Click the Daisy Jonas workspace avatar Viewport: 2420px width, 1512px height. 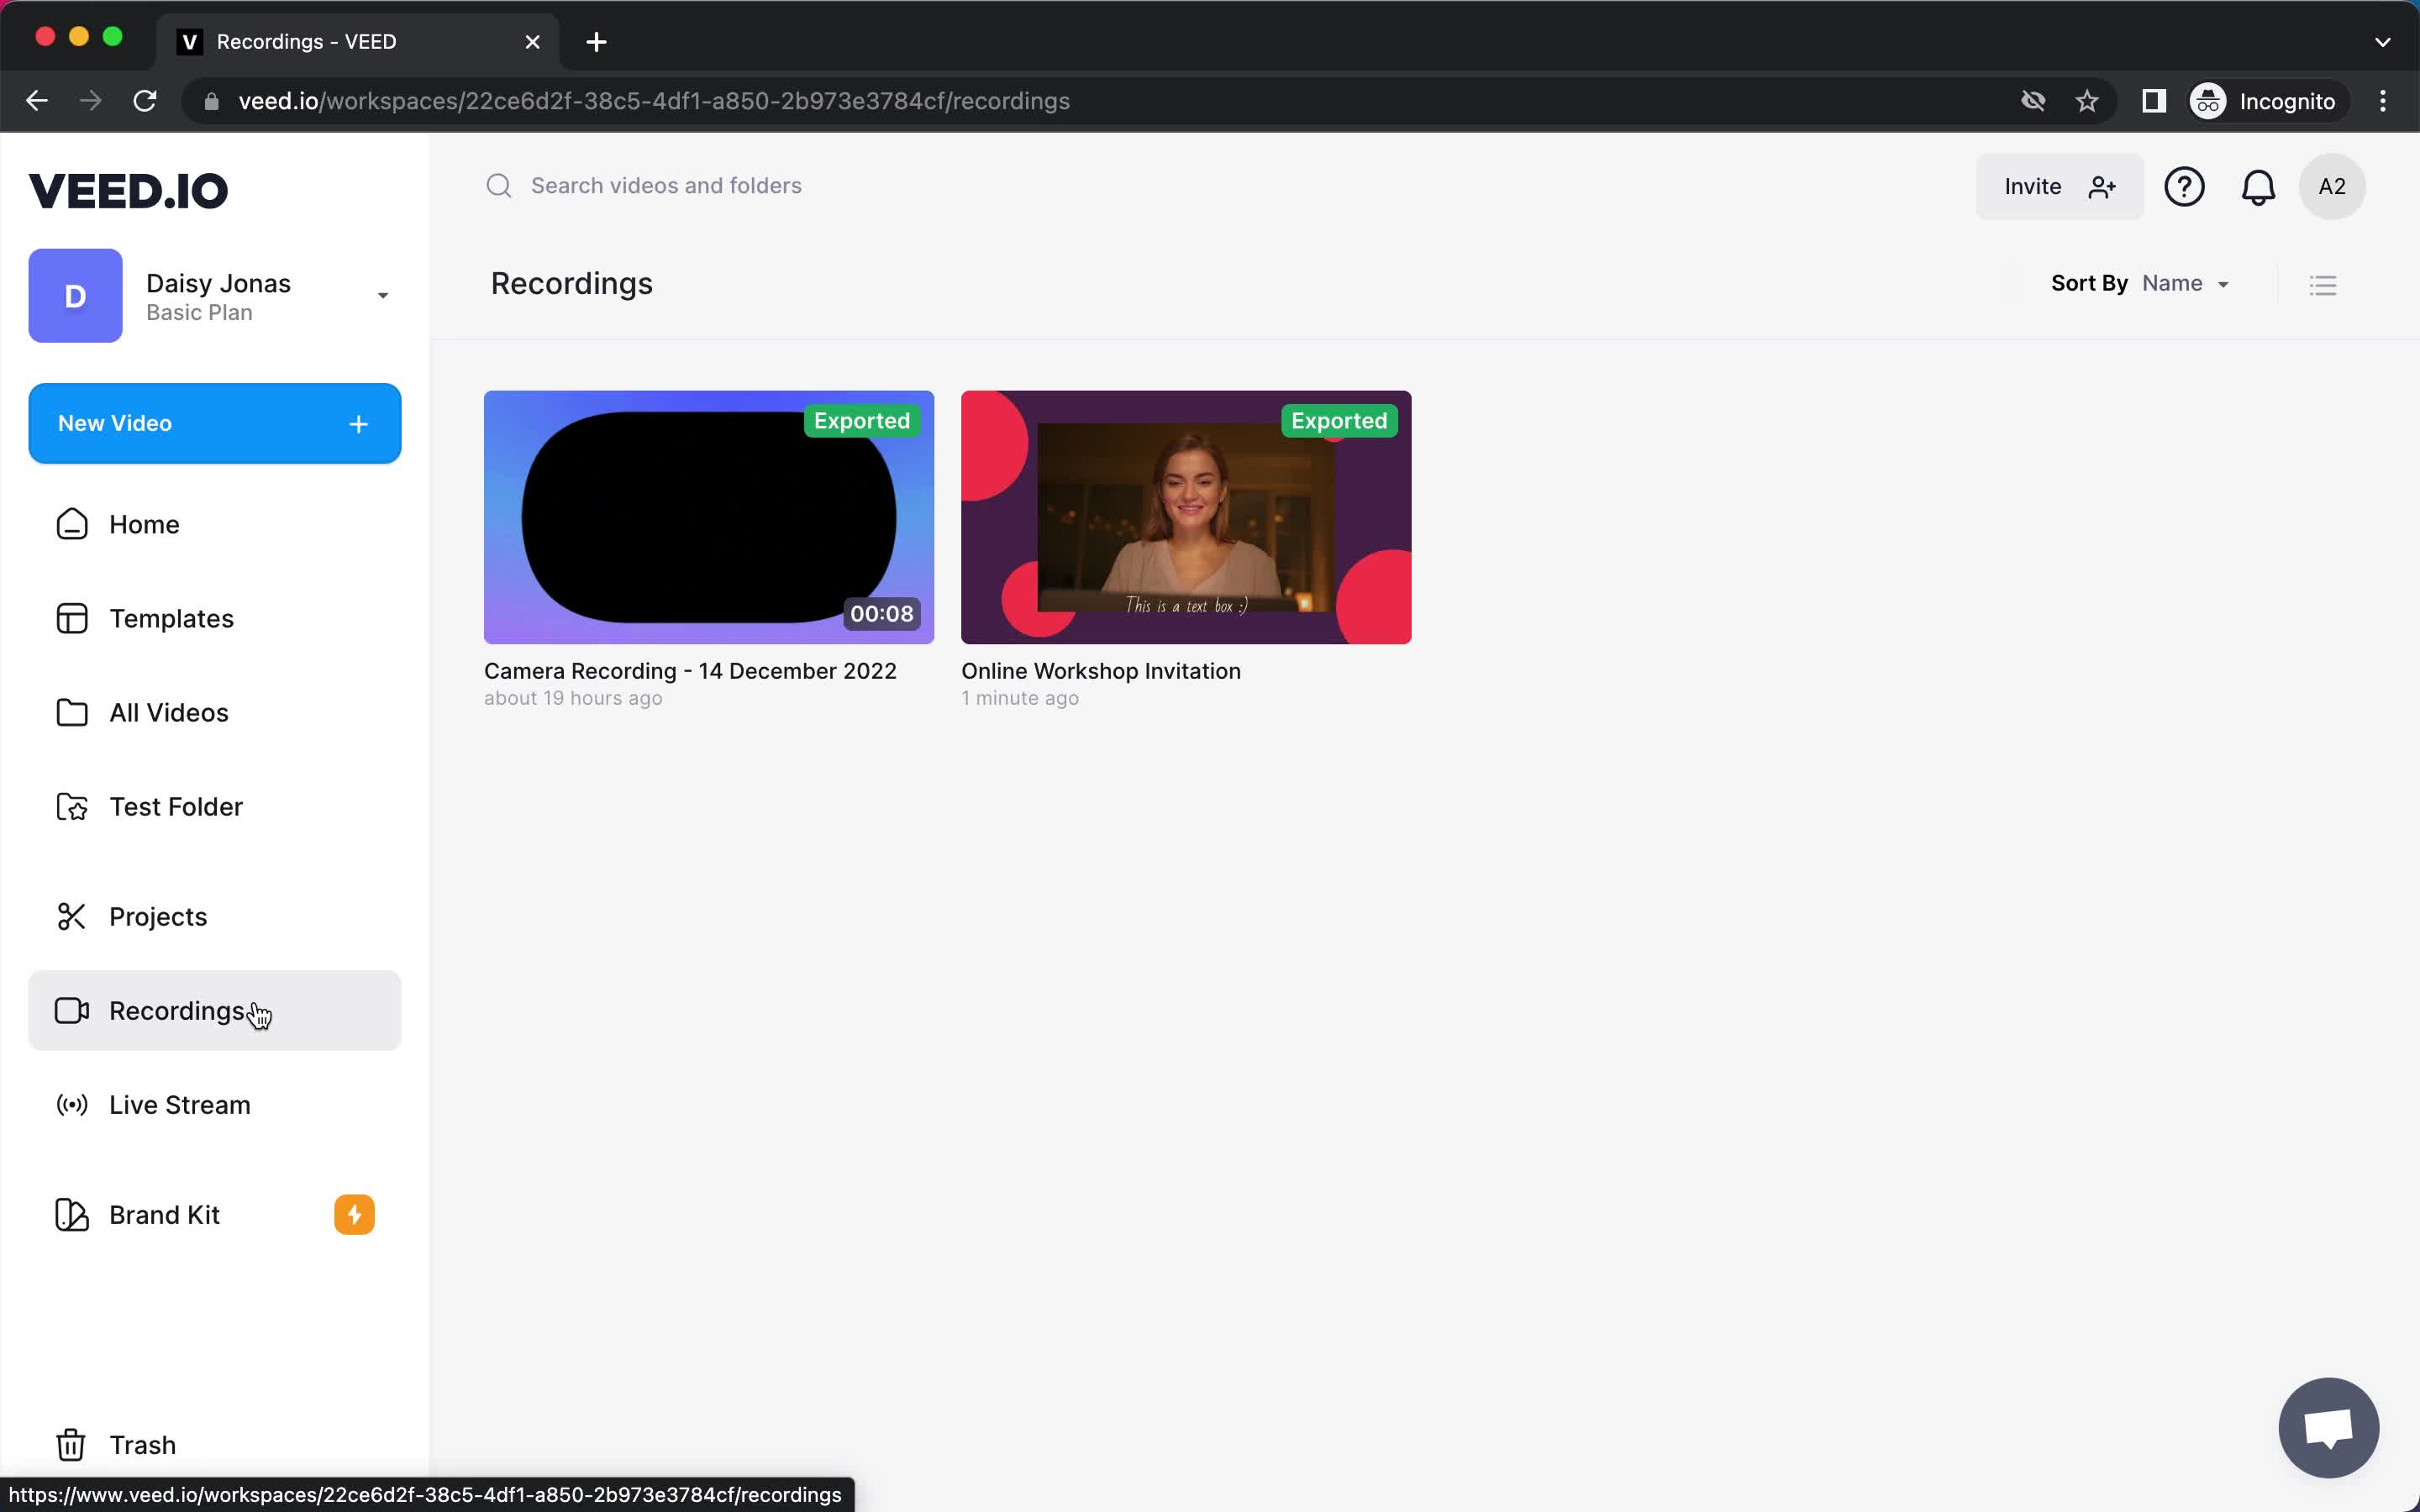point(75,296)
